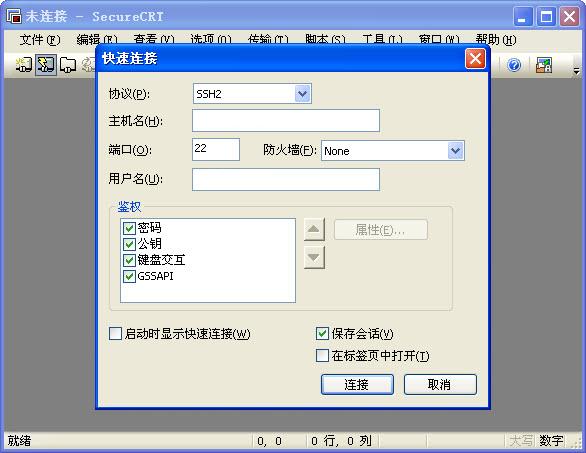Viewport: 586px width, 453px height.
Task: Click the Connect in Tab toolbar icon
Action: pyautogui.click(x=68, y=65)
